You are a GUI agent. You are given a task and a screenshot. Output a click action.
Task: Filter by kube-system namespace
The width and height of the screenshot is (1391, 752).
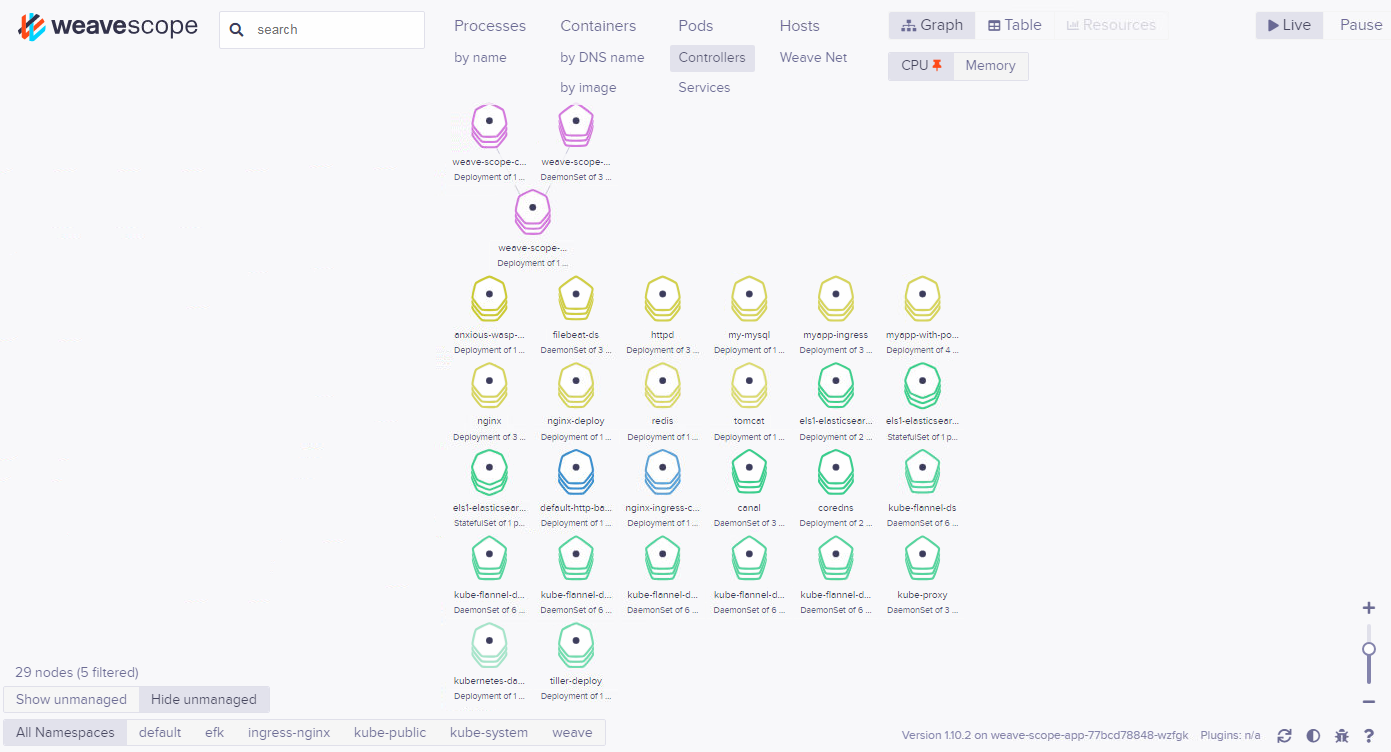click(x=489, y=732)
